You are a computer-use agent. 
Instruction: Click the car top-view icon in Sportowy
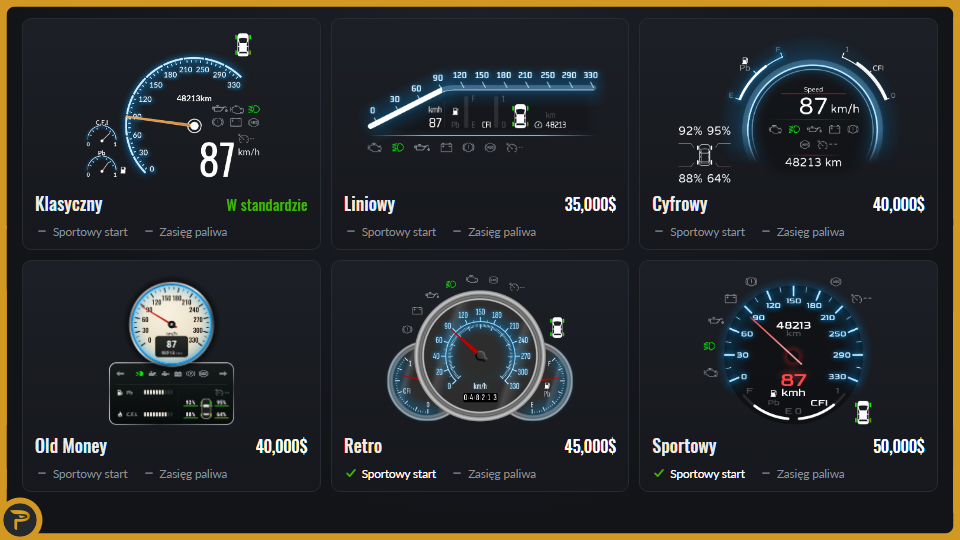[x=863, y=413]
